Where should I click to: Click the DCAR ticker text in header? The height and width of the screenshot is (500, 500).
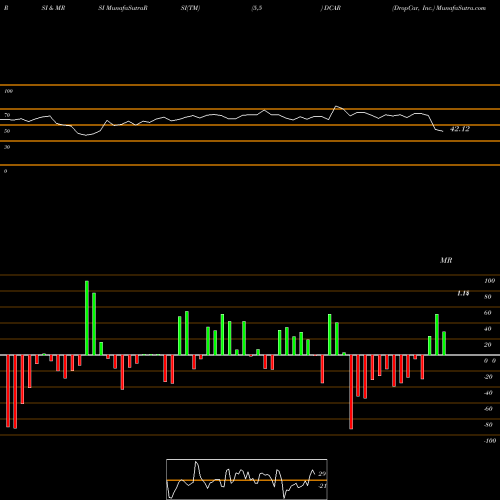(332, 8)
